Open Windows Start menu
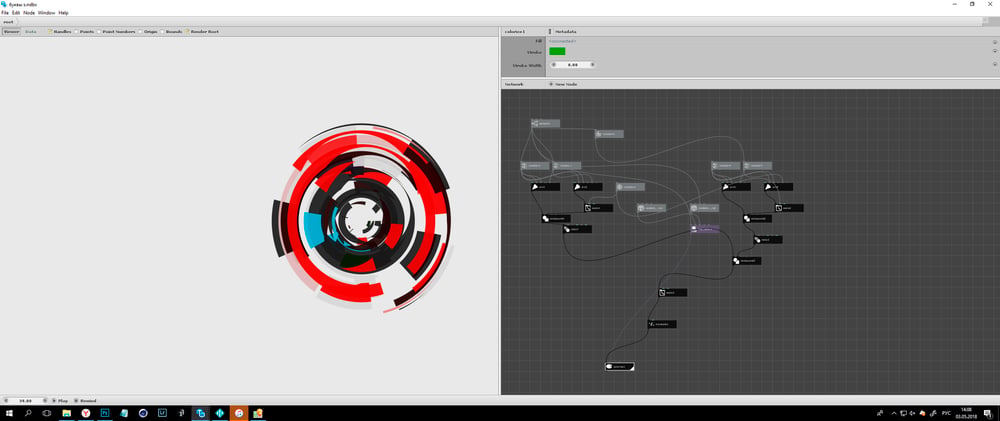The height and width of the screenshot is (421, 1000). (10, 413)
